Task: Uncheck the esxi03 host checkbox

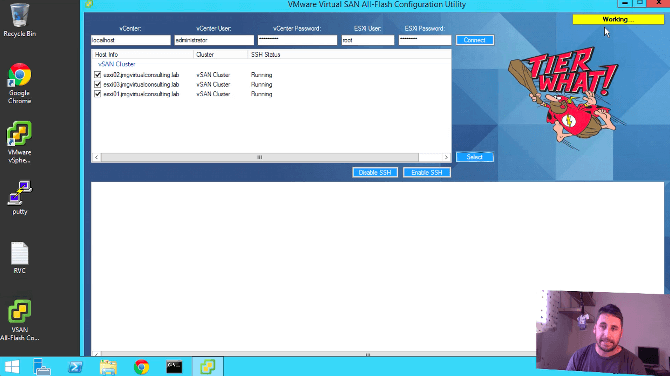Action: pos(97,85)
